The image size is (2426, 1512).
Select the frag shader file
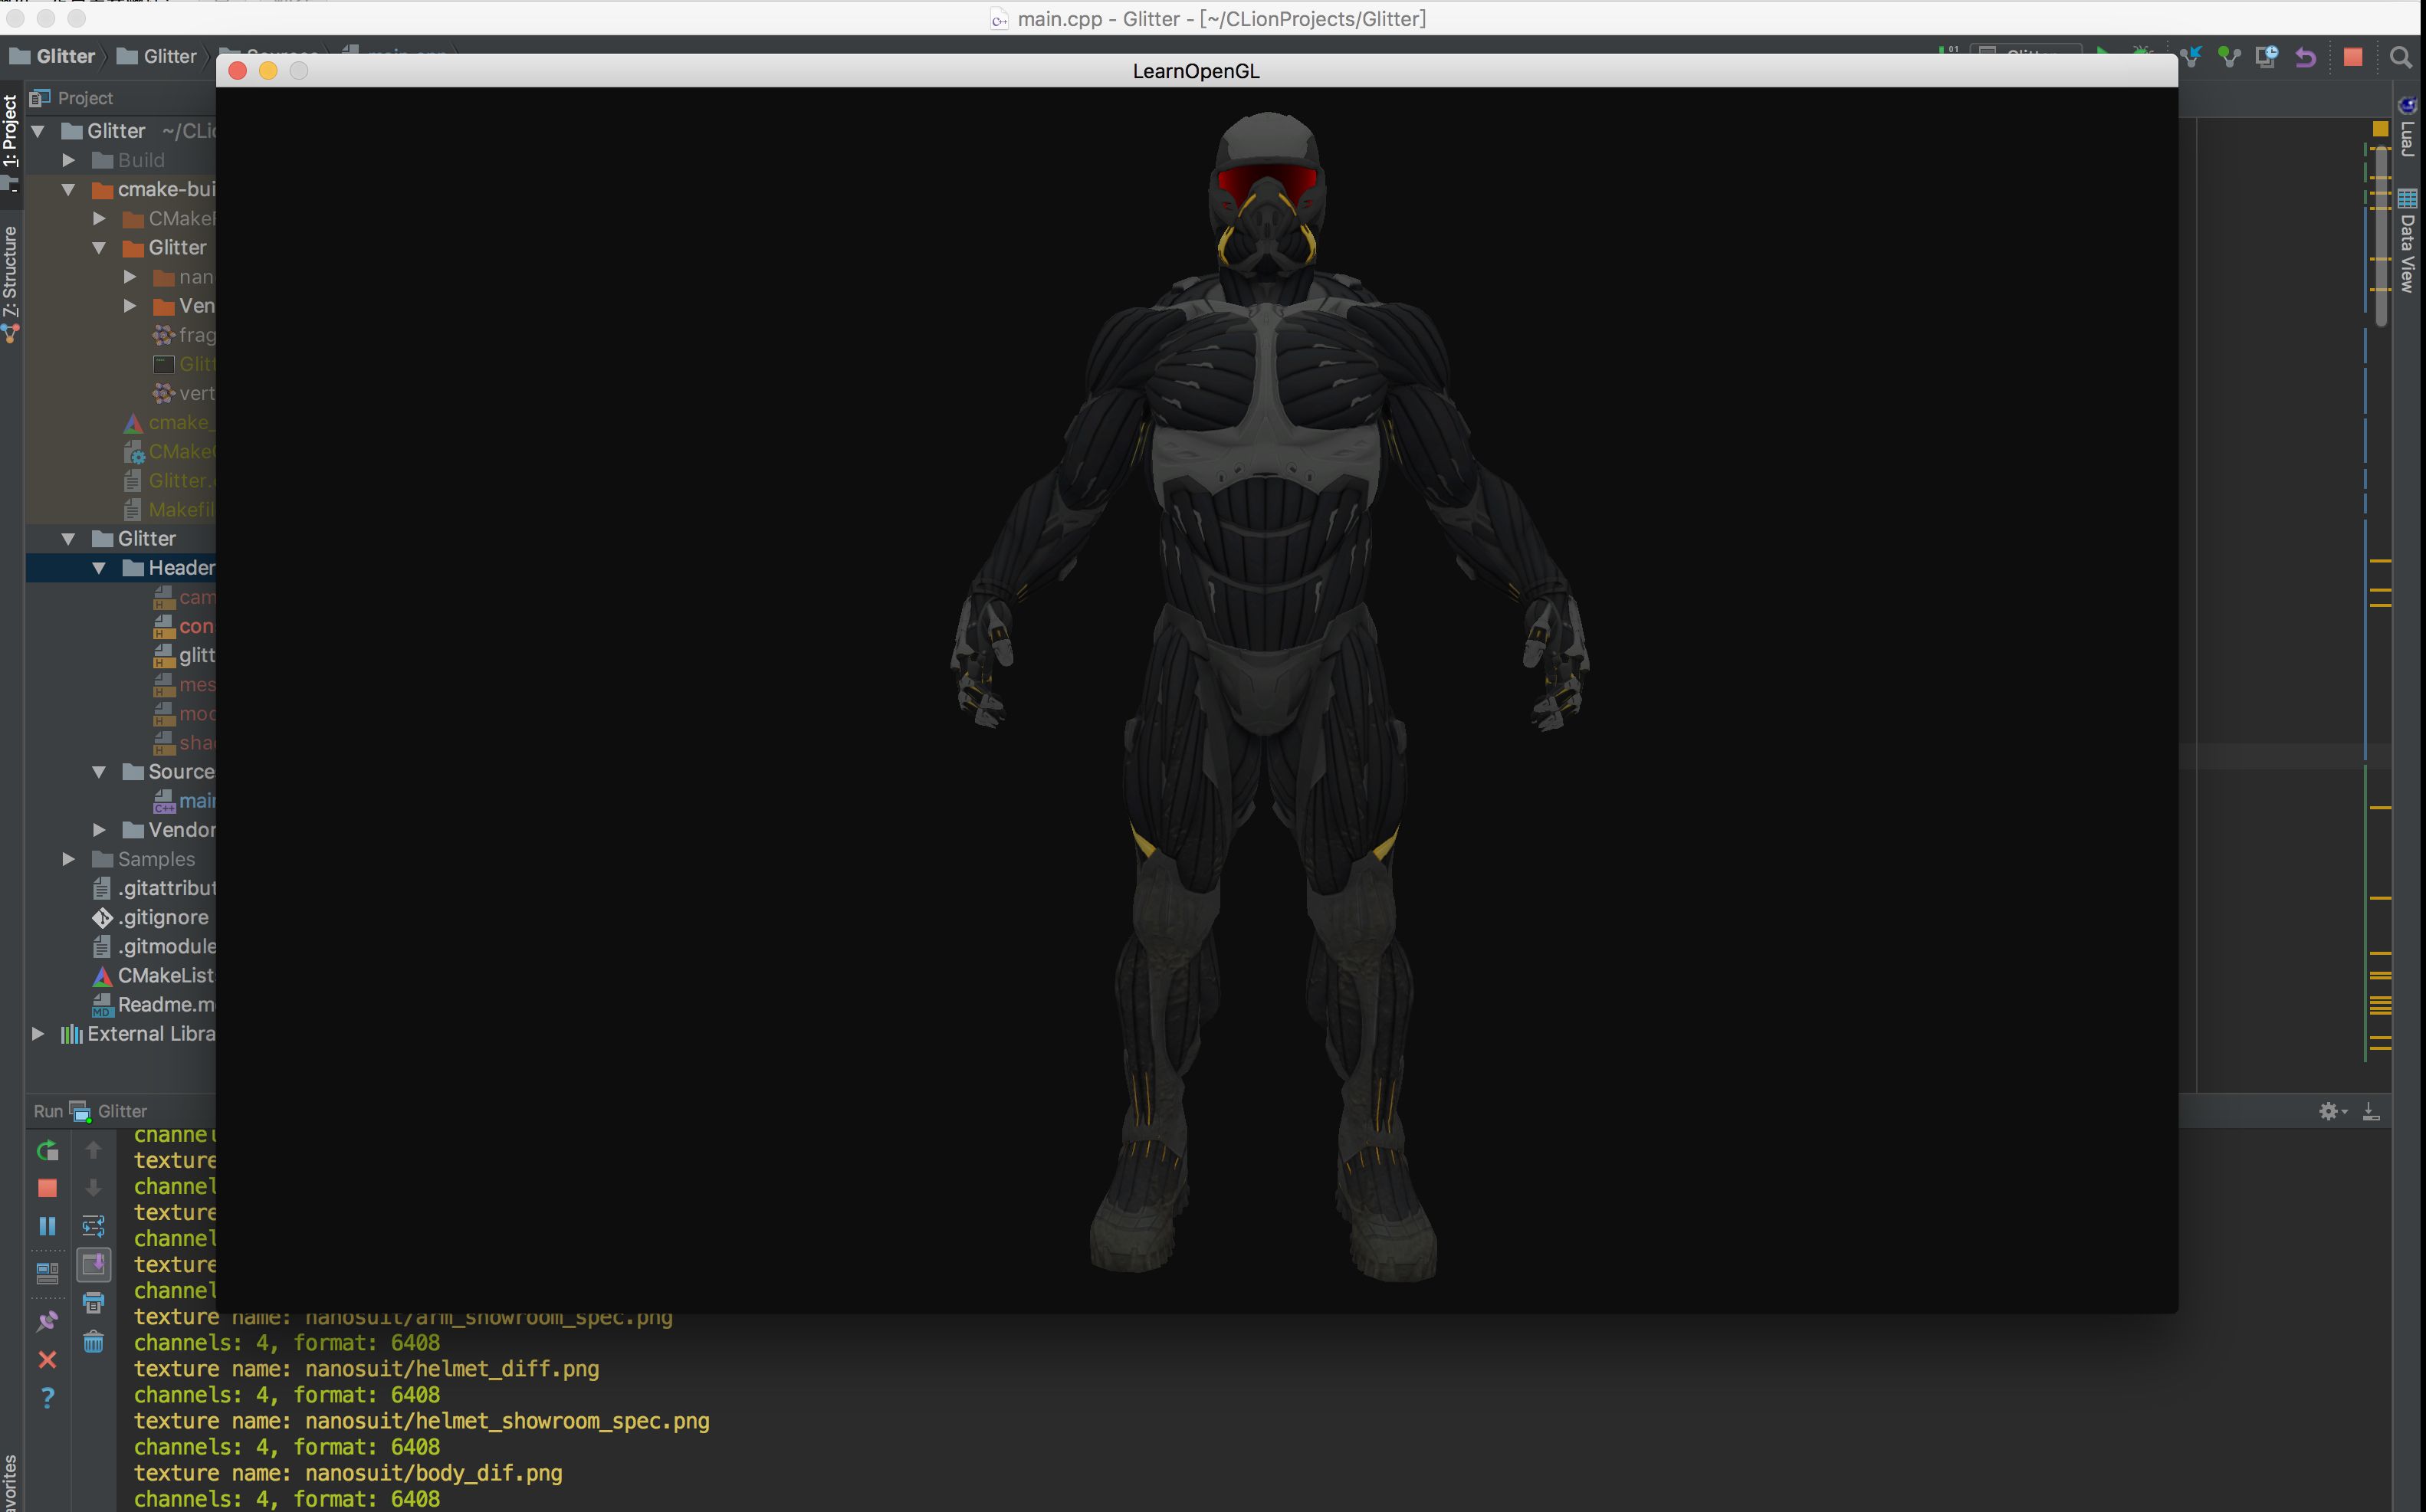click(185, 335)
